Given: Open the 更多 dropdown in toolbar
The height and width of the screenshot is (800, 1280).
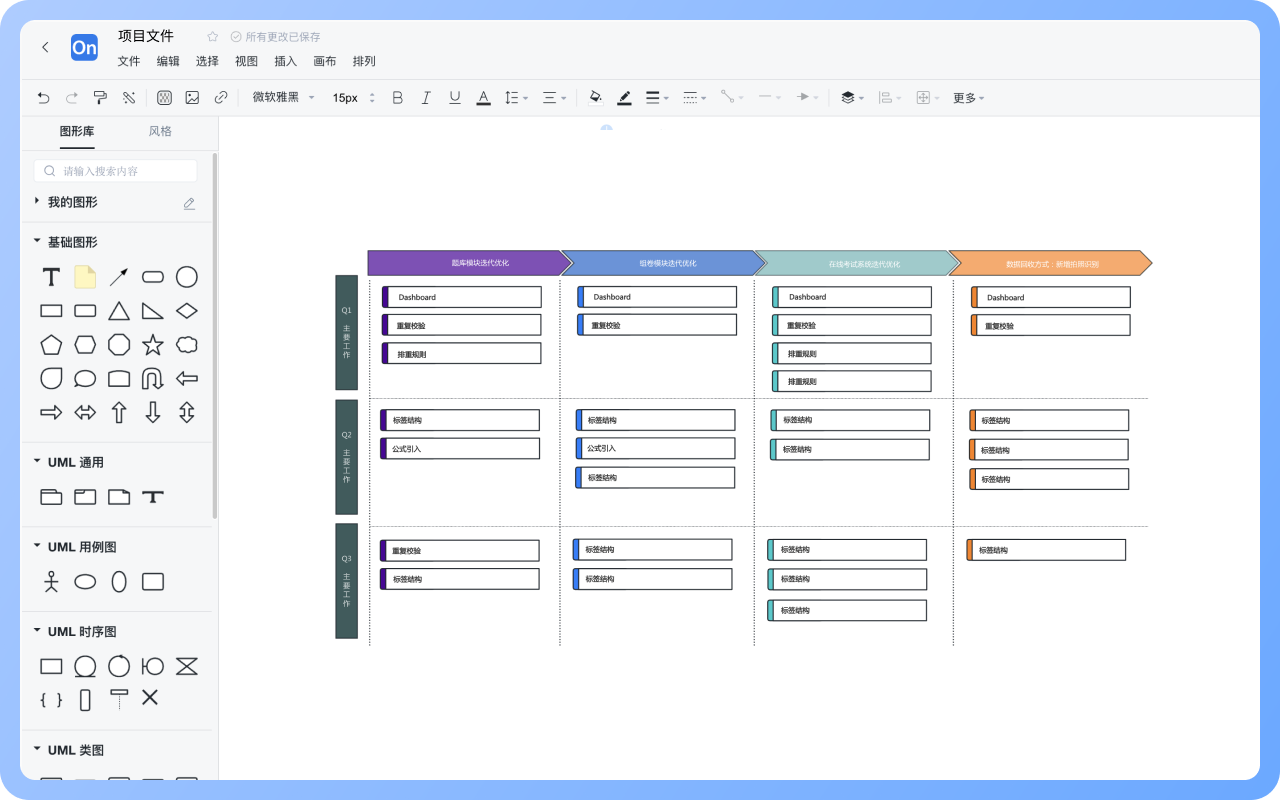Looking at the screenshot, I should [x=968, y=98].
